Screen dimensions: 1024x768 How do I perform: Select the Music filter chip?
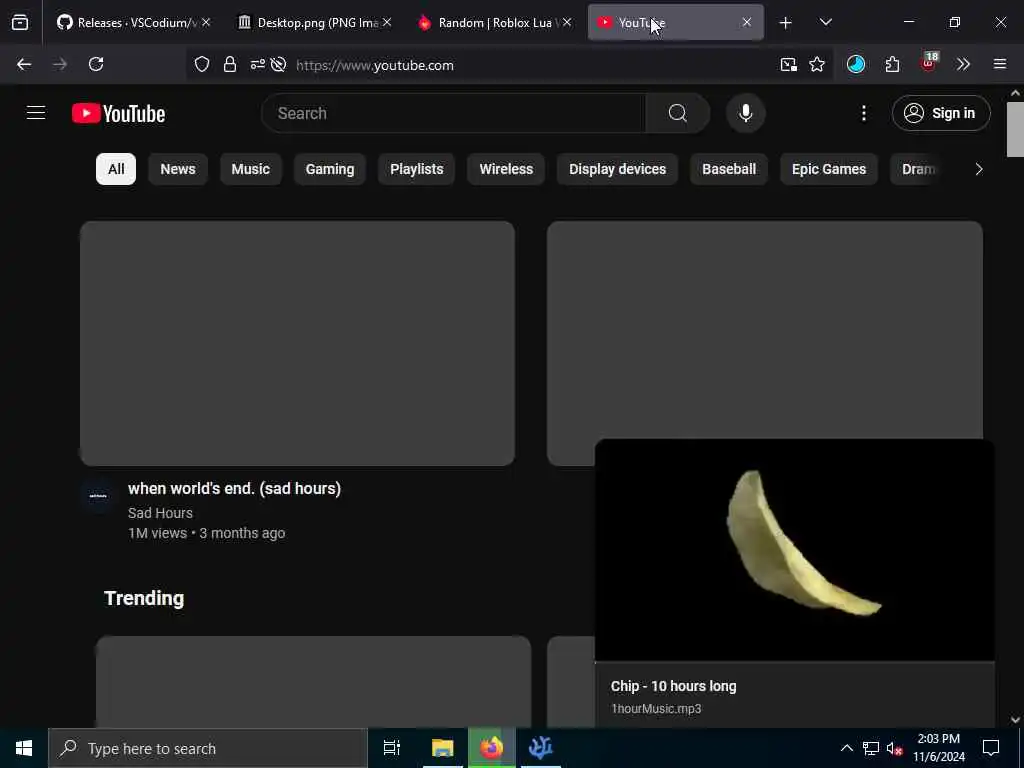(x=251, y=169)
